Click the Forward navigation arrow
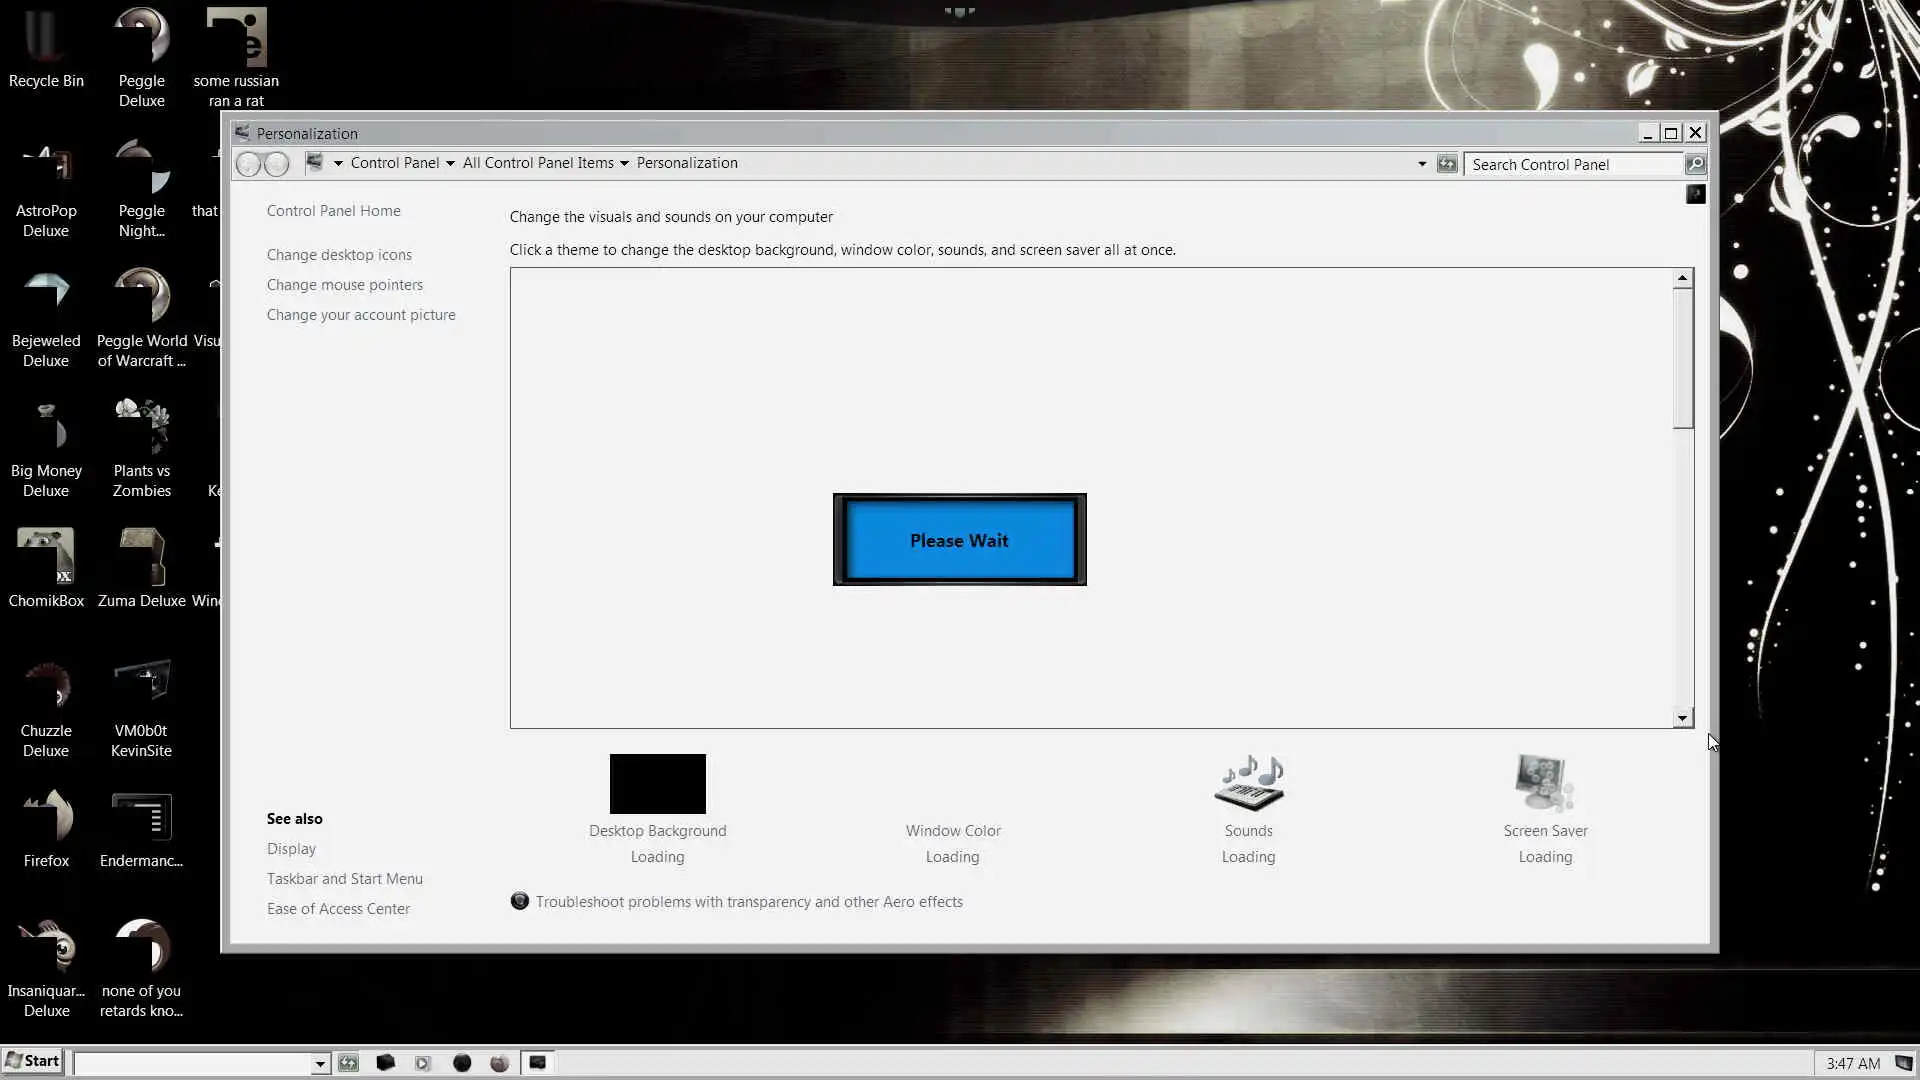 tap(277, 164)
